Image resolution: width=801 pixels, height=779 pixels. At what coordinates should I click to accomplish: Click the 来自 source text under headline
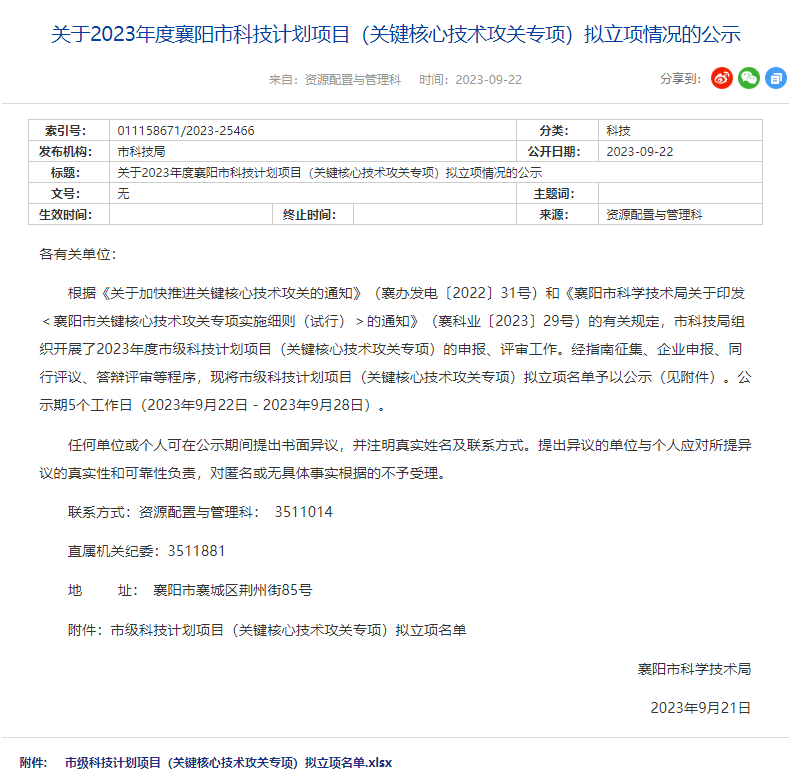pyautogui.click(x=334, y=80)
